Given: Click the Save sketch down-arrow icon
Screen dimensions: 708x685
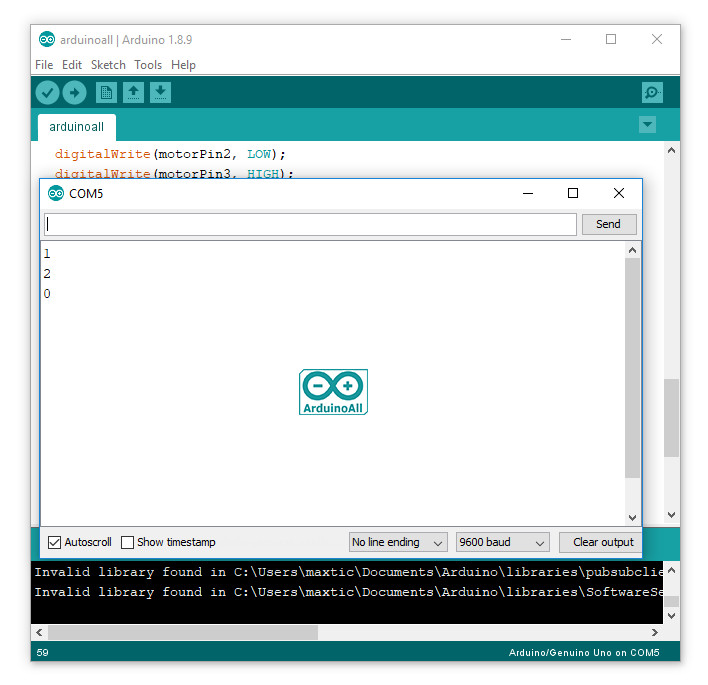Looking at the screenshot, I should (160, 93).
